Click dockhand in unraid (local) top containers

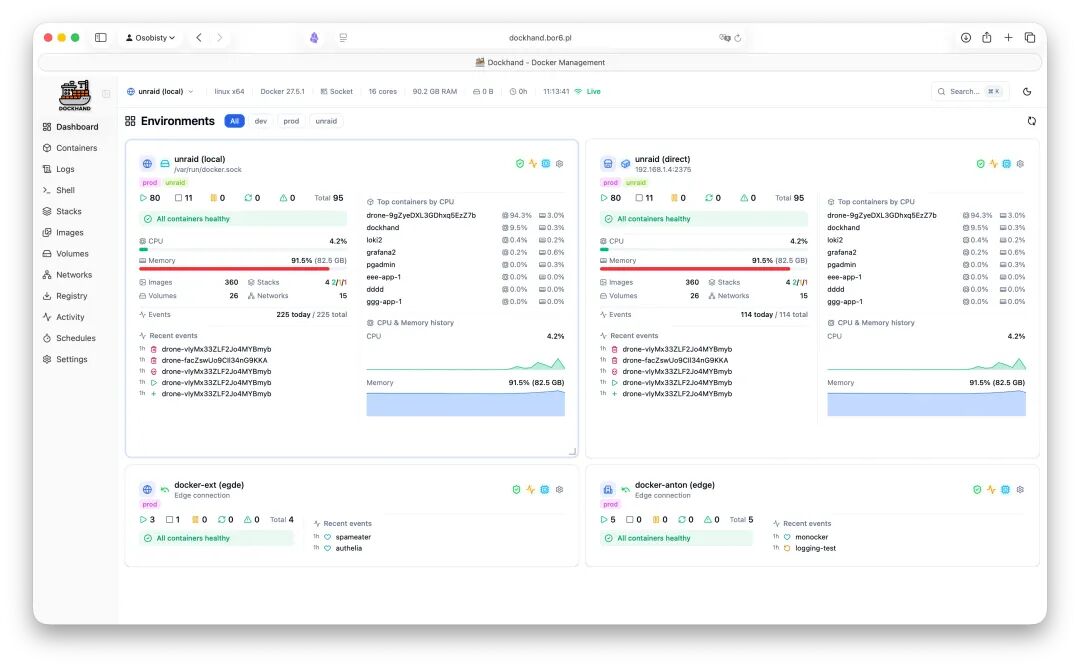(382, 228)
